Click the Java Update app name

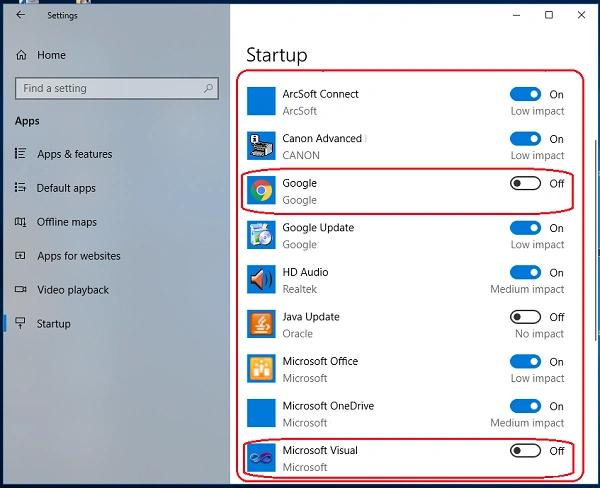coord(311,317)
